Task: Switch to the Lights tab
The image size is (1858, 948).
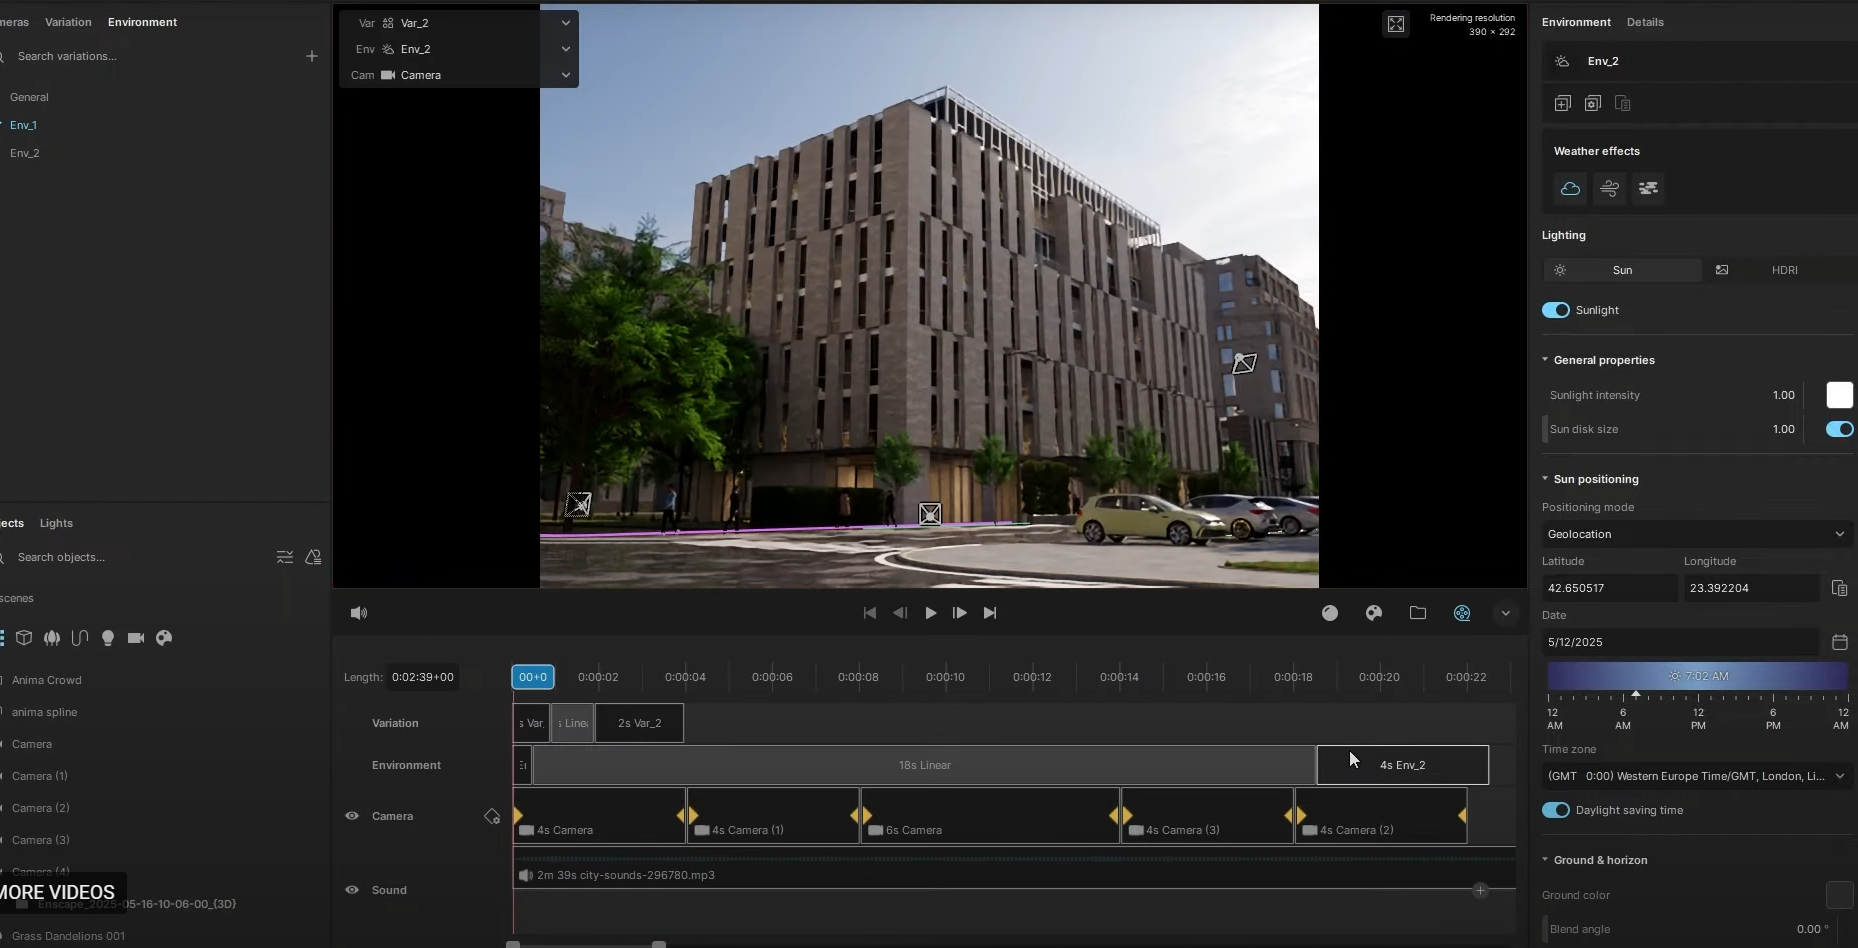Action: (x=56, y=523)
